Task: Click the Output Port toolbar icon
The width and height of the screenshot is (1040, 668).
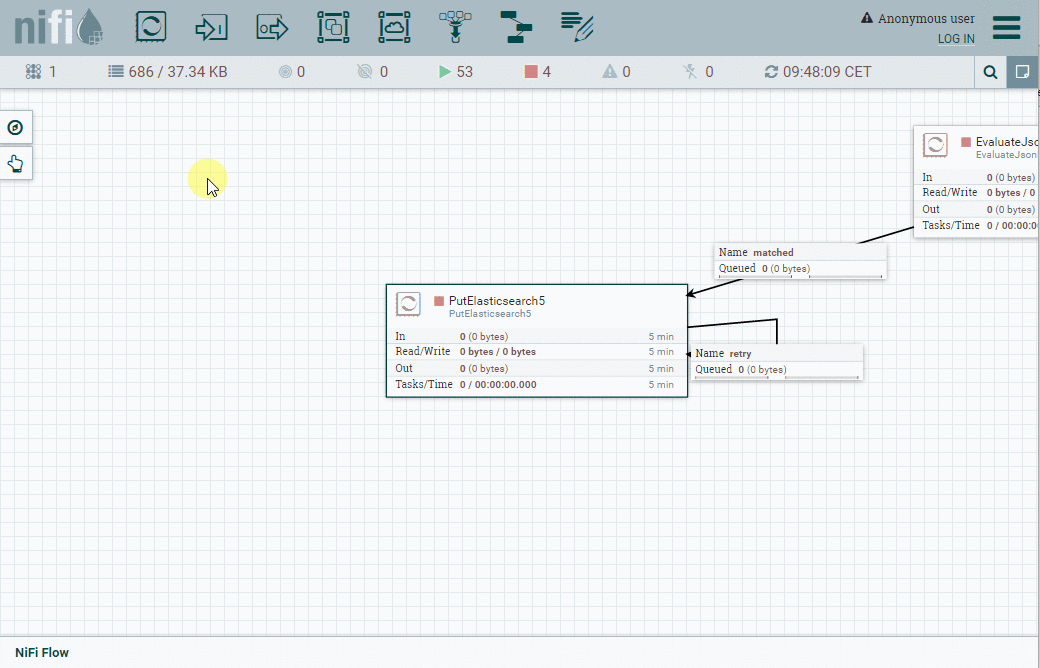Action: point(272,27)
